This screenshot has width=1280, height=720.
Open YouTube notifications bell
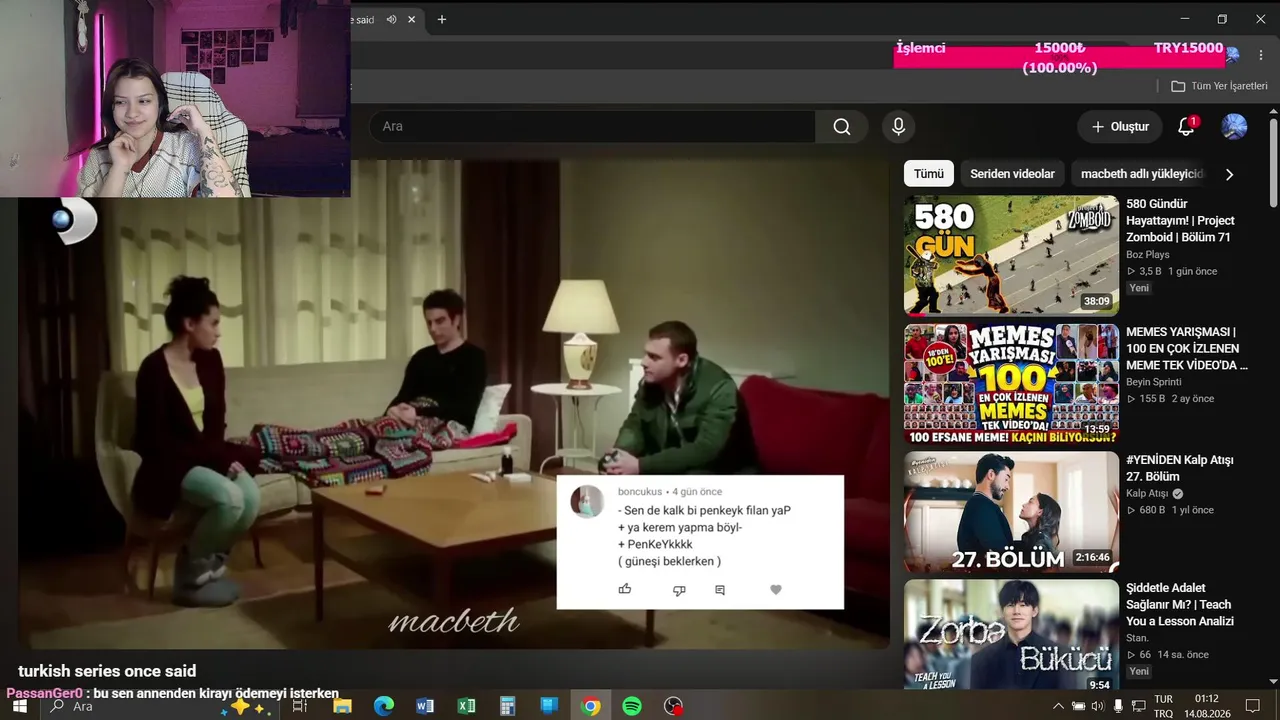pos(1186,127)
